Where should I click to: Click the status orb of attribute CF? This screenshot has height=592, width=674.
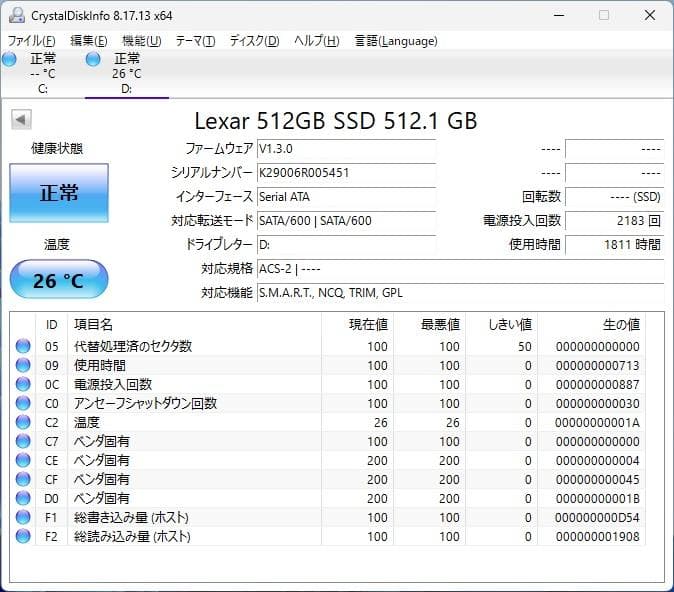click(23, 479)
